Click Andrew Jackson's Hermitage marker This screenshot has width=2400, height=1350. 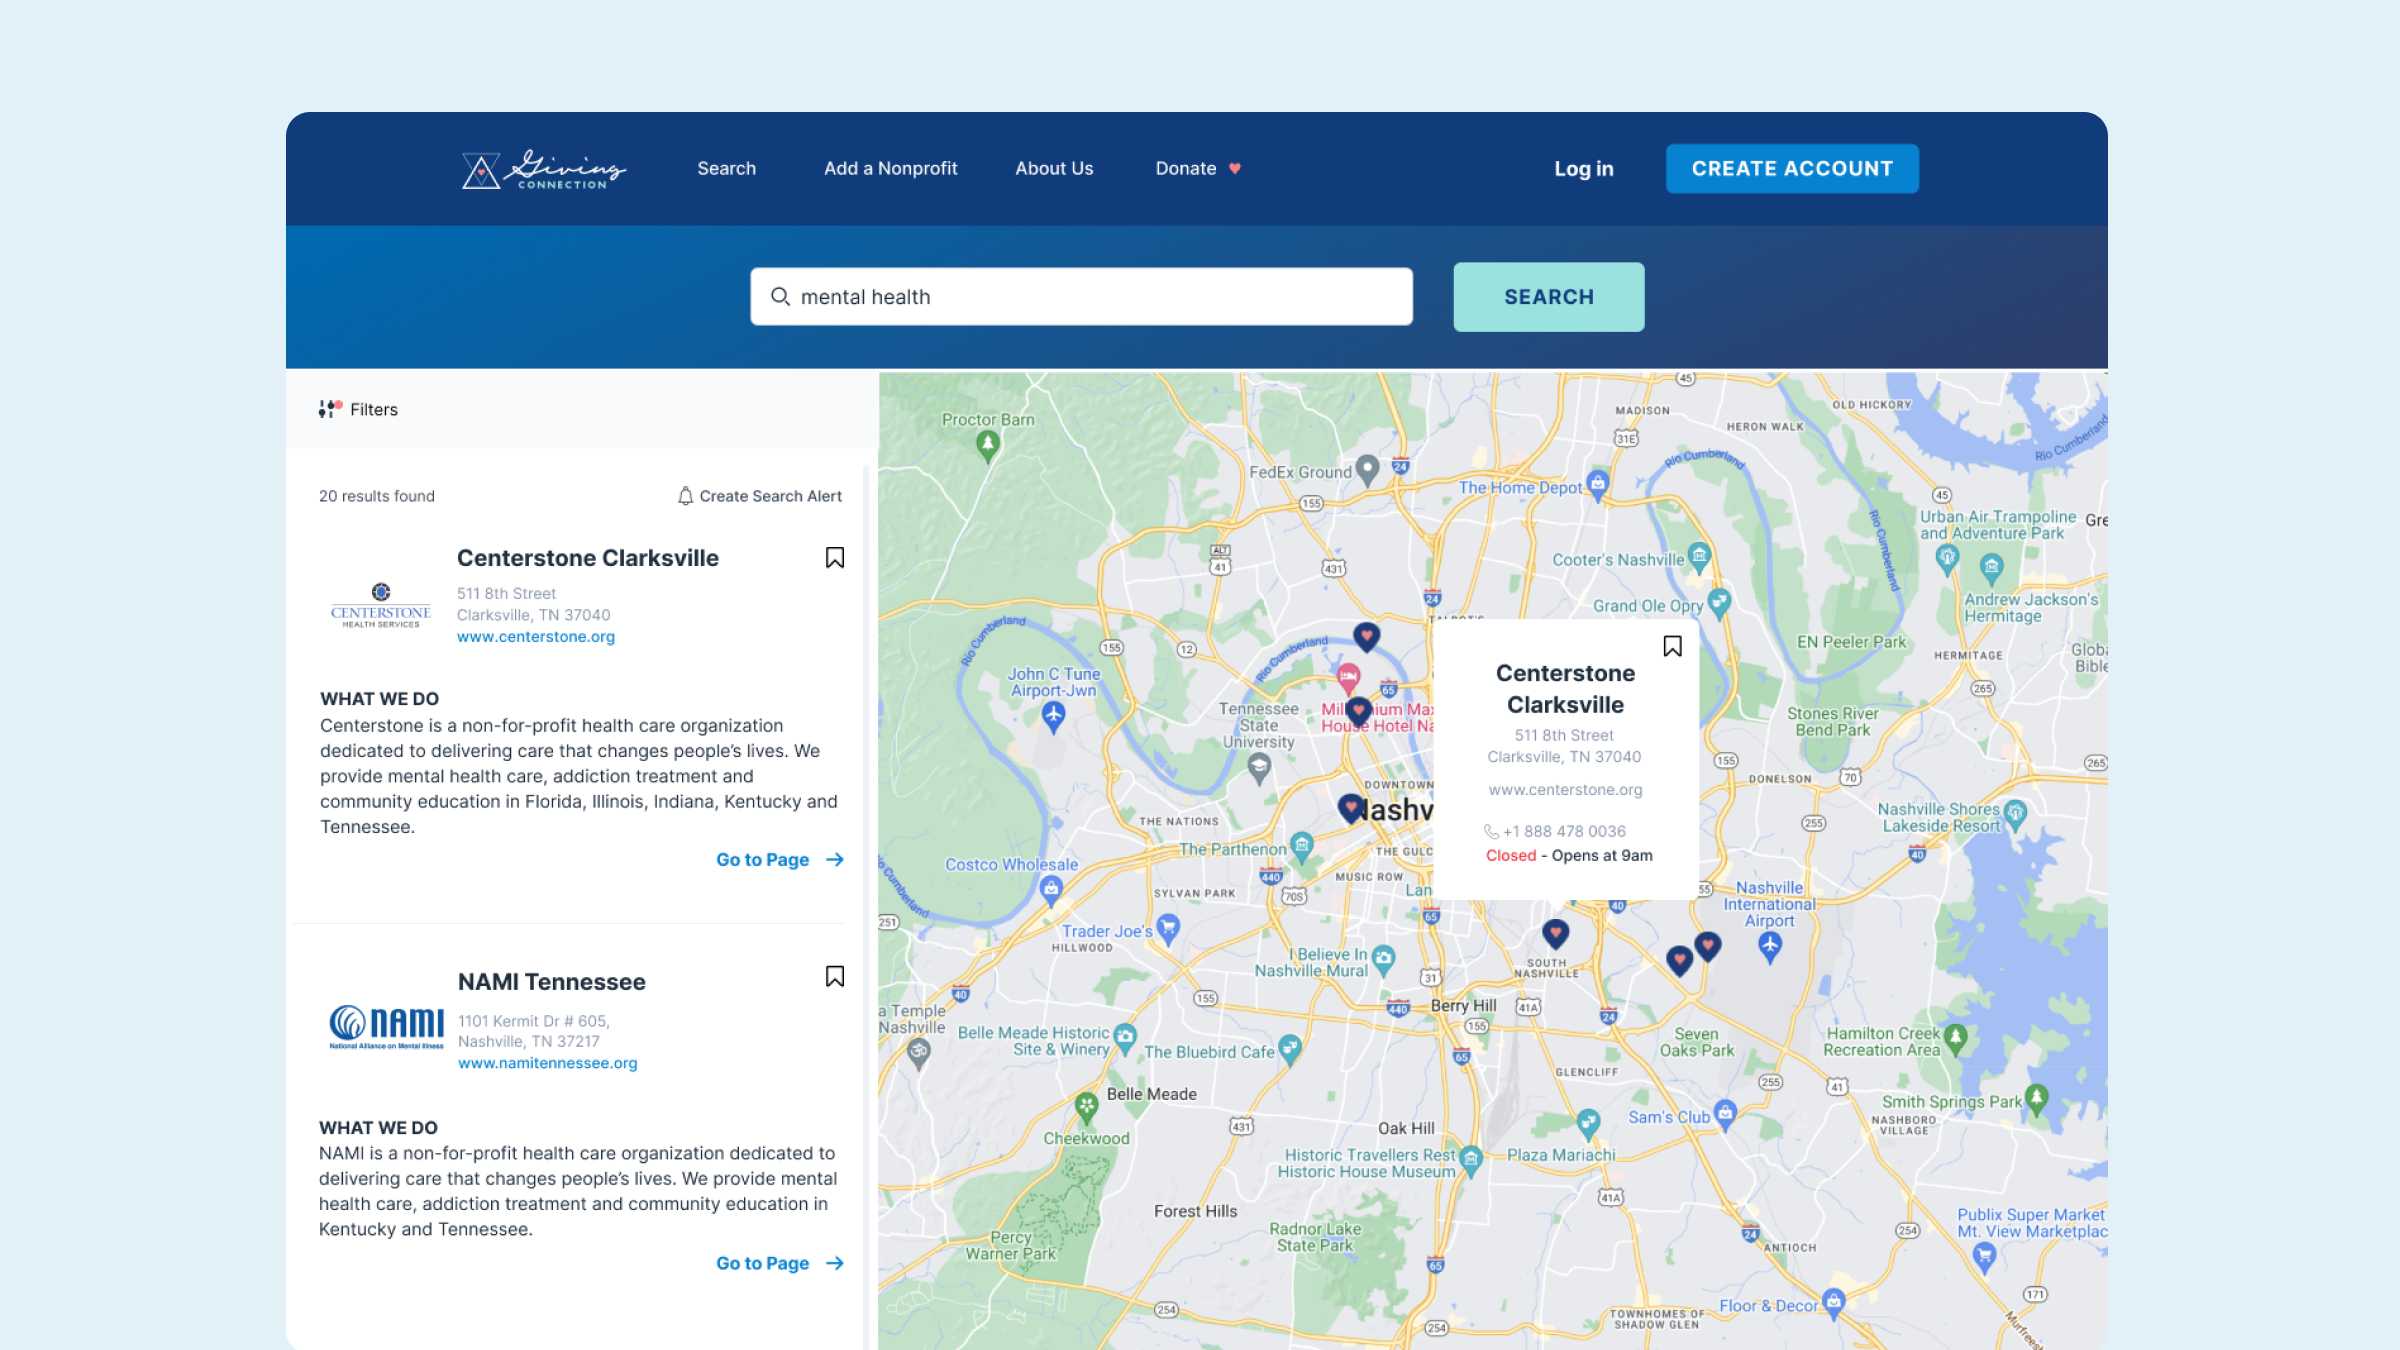point(1991,570)
